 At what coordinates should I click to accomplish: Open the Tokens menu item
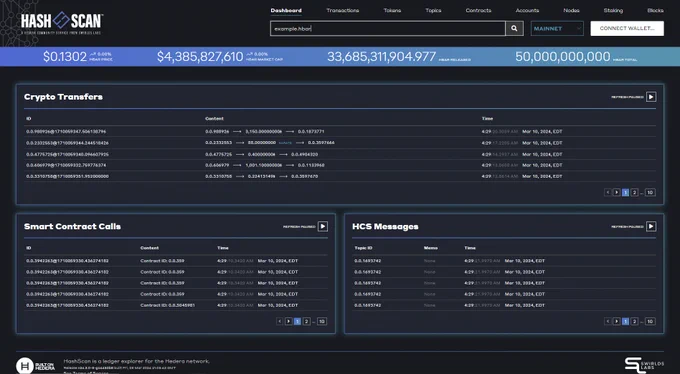click(x=392, y=10)
